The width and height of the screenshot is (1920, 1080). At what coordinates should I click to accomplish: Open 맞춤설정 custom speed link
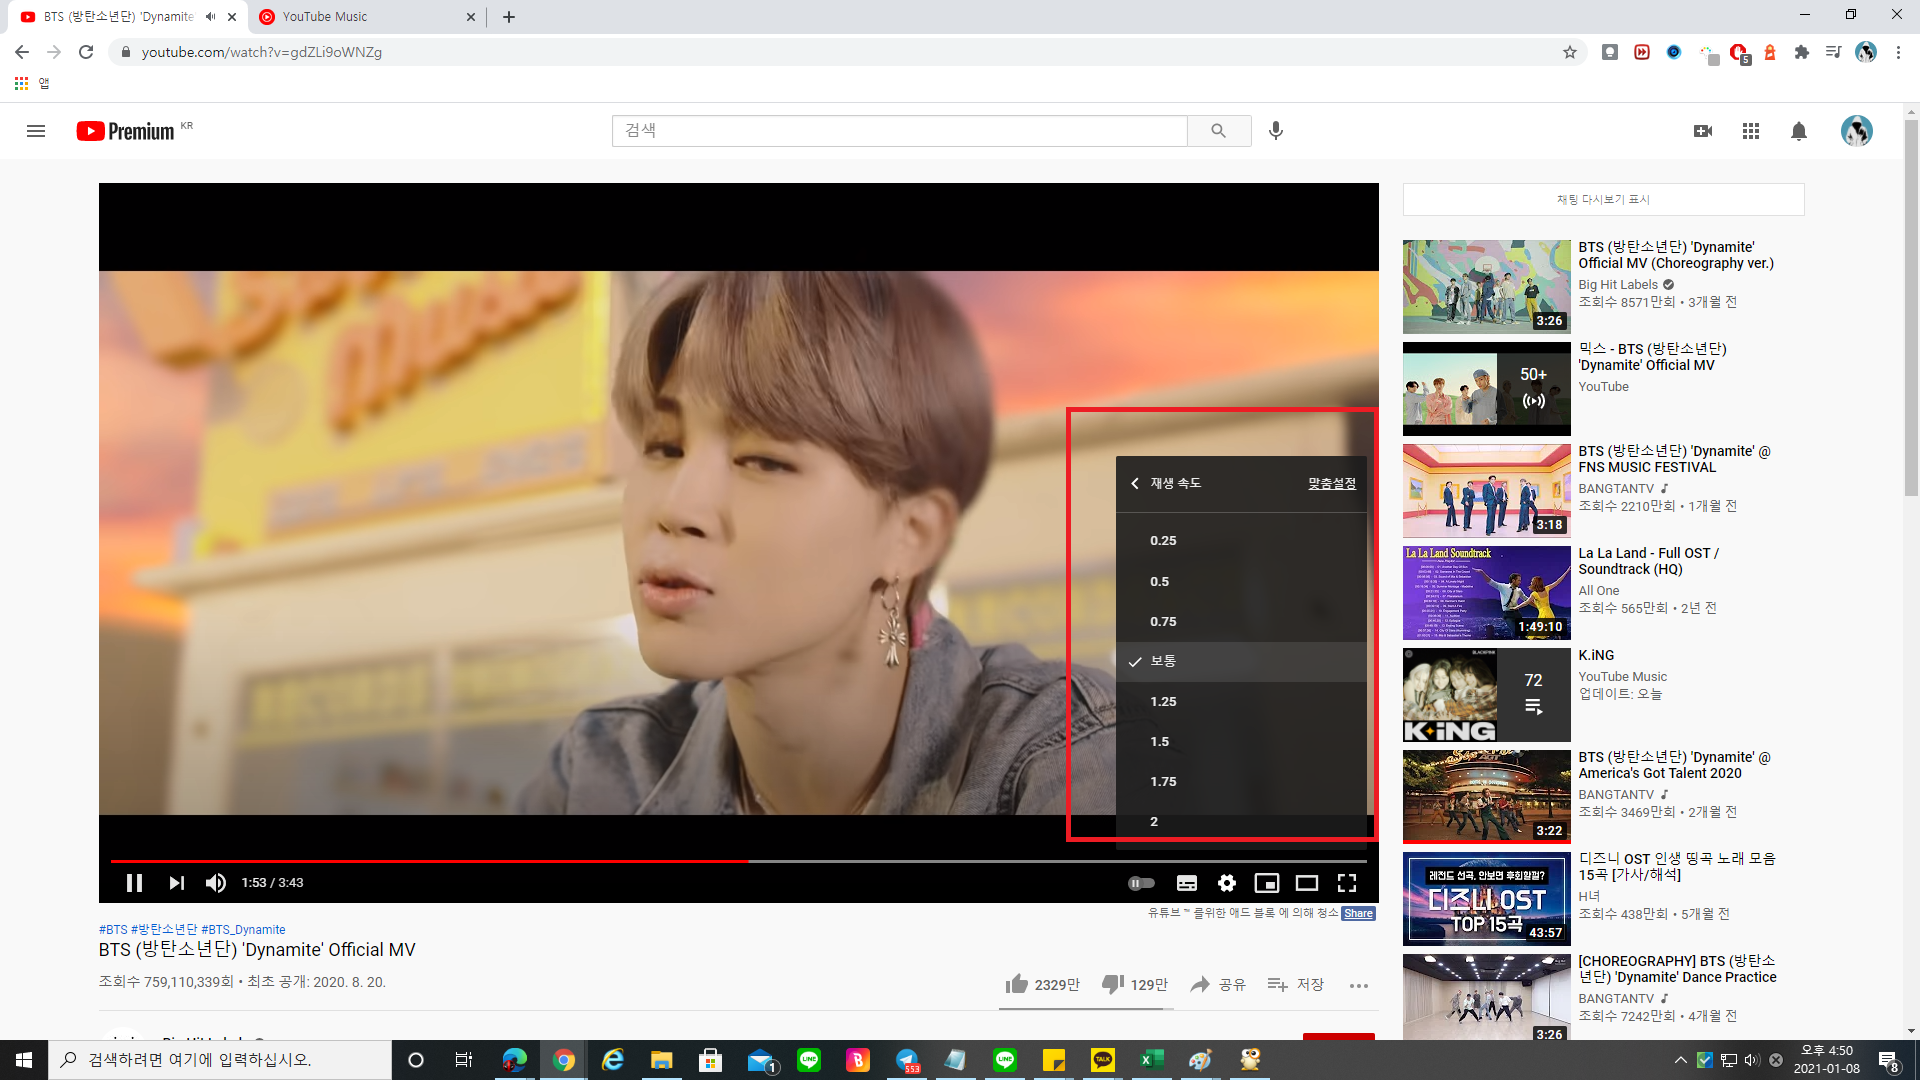pos(1331,484)
